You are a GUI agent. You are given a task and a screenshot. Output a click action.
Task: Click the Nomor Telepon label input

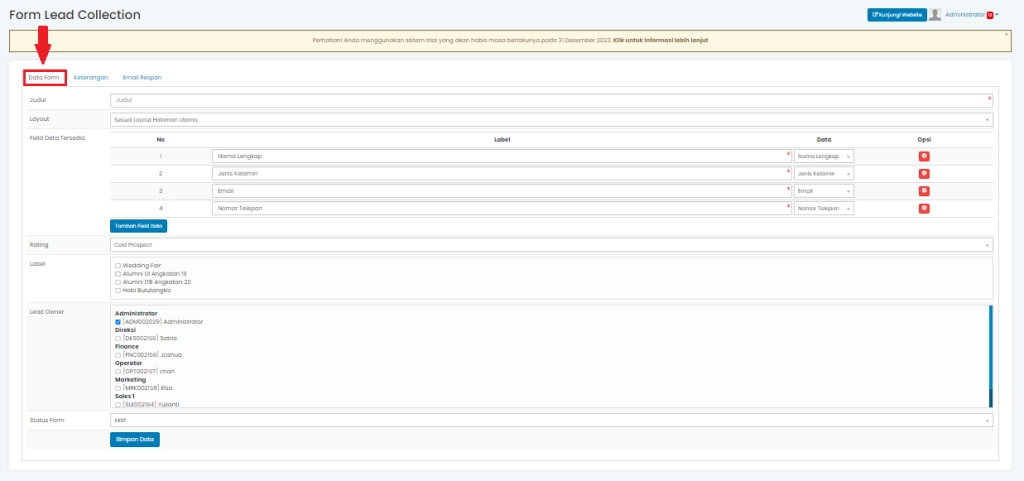click(x=502, y=208)
